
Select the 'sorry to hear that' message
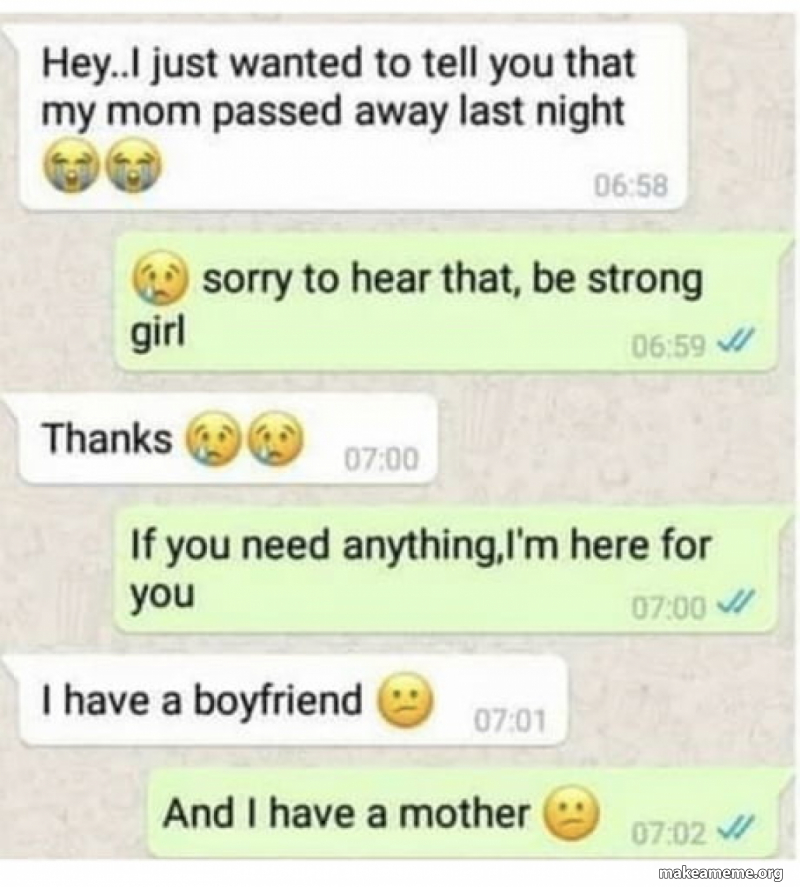click(x=445, y=304)
